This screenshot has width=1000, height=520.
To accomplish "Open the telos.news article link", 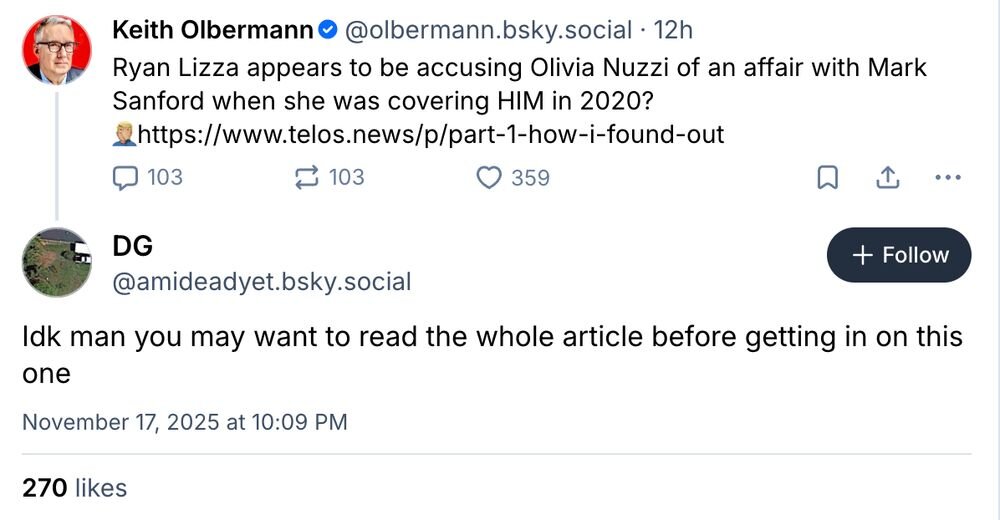I will [x=430, y=133].
